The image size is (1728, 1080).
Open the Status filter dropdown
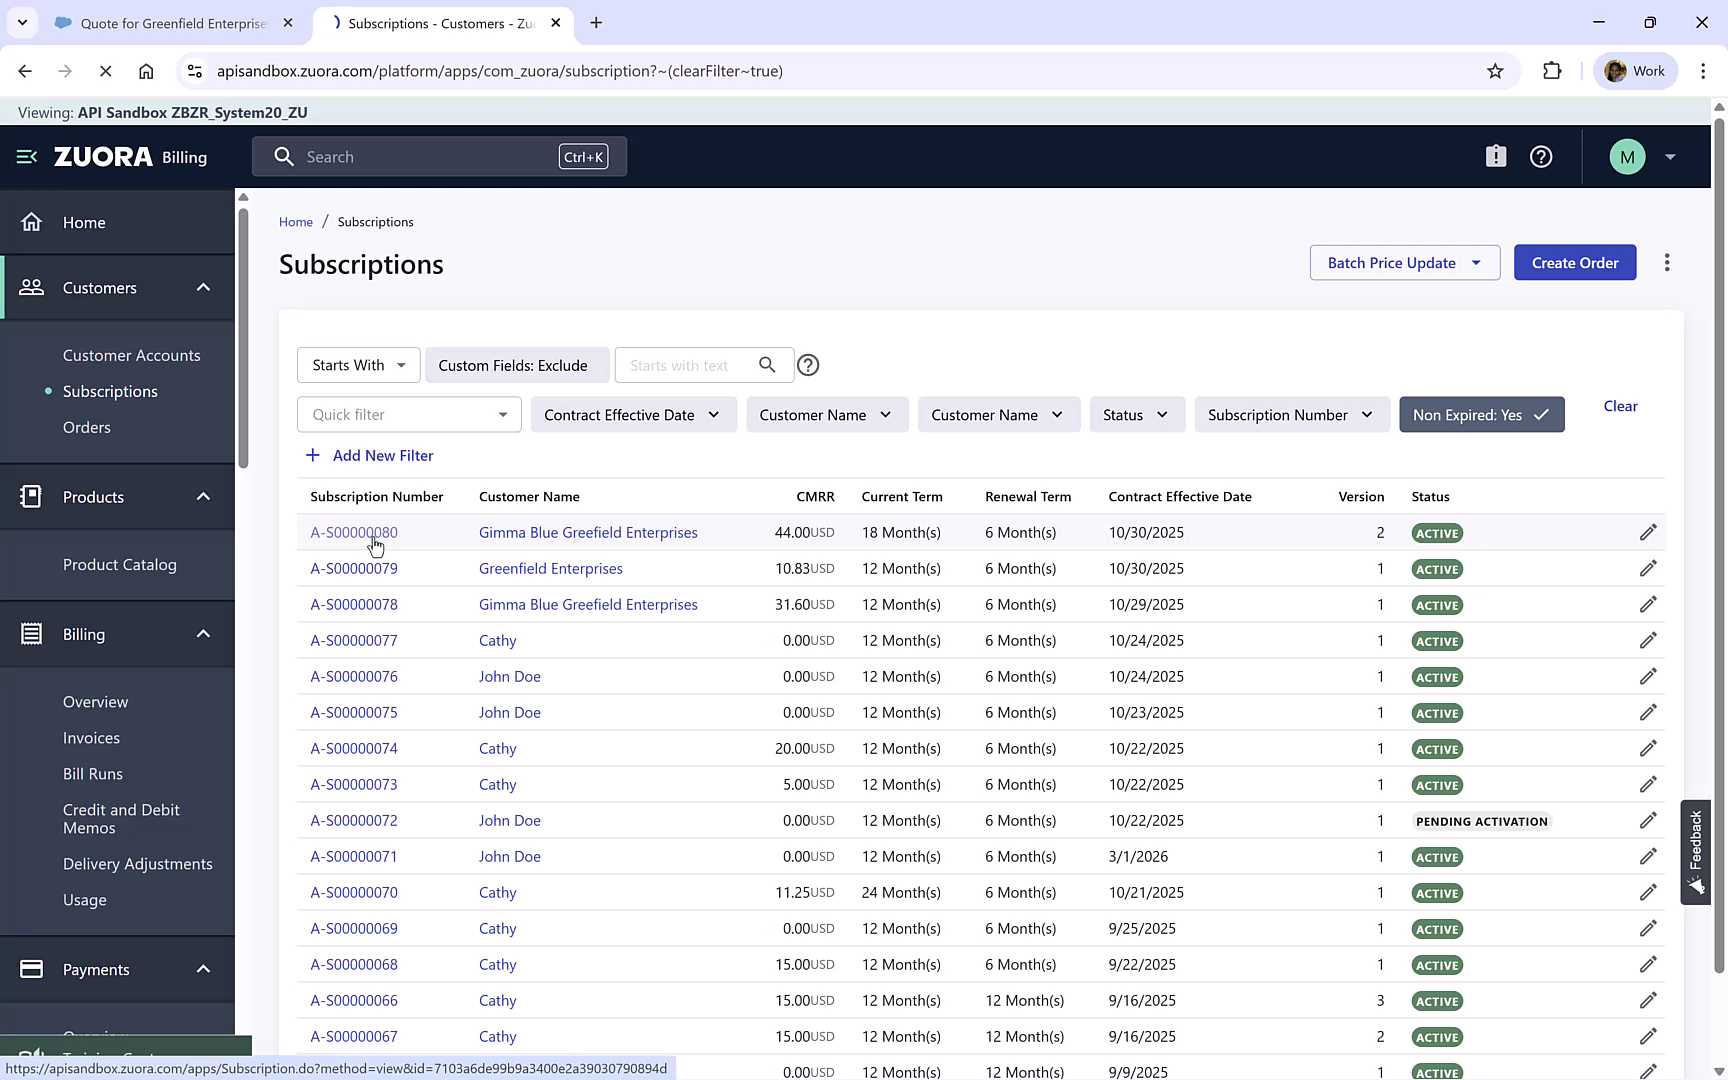coord(1136,414)
